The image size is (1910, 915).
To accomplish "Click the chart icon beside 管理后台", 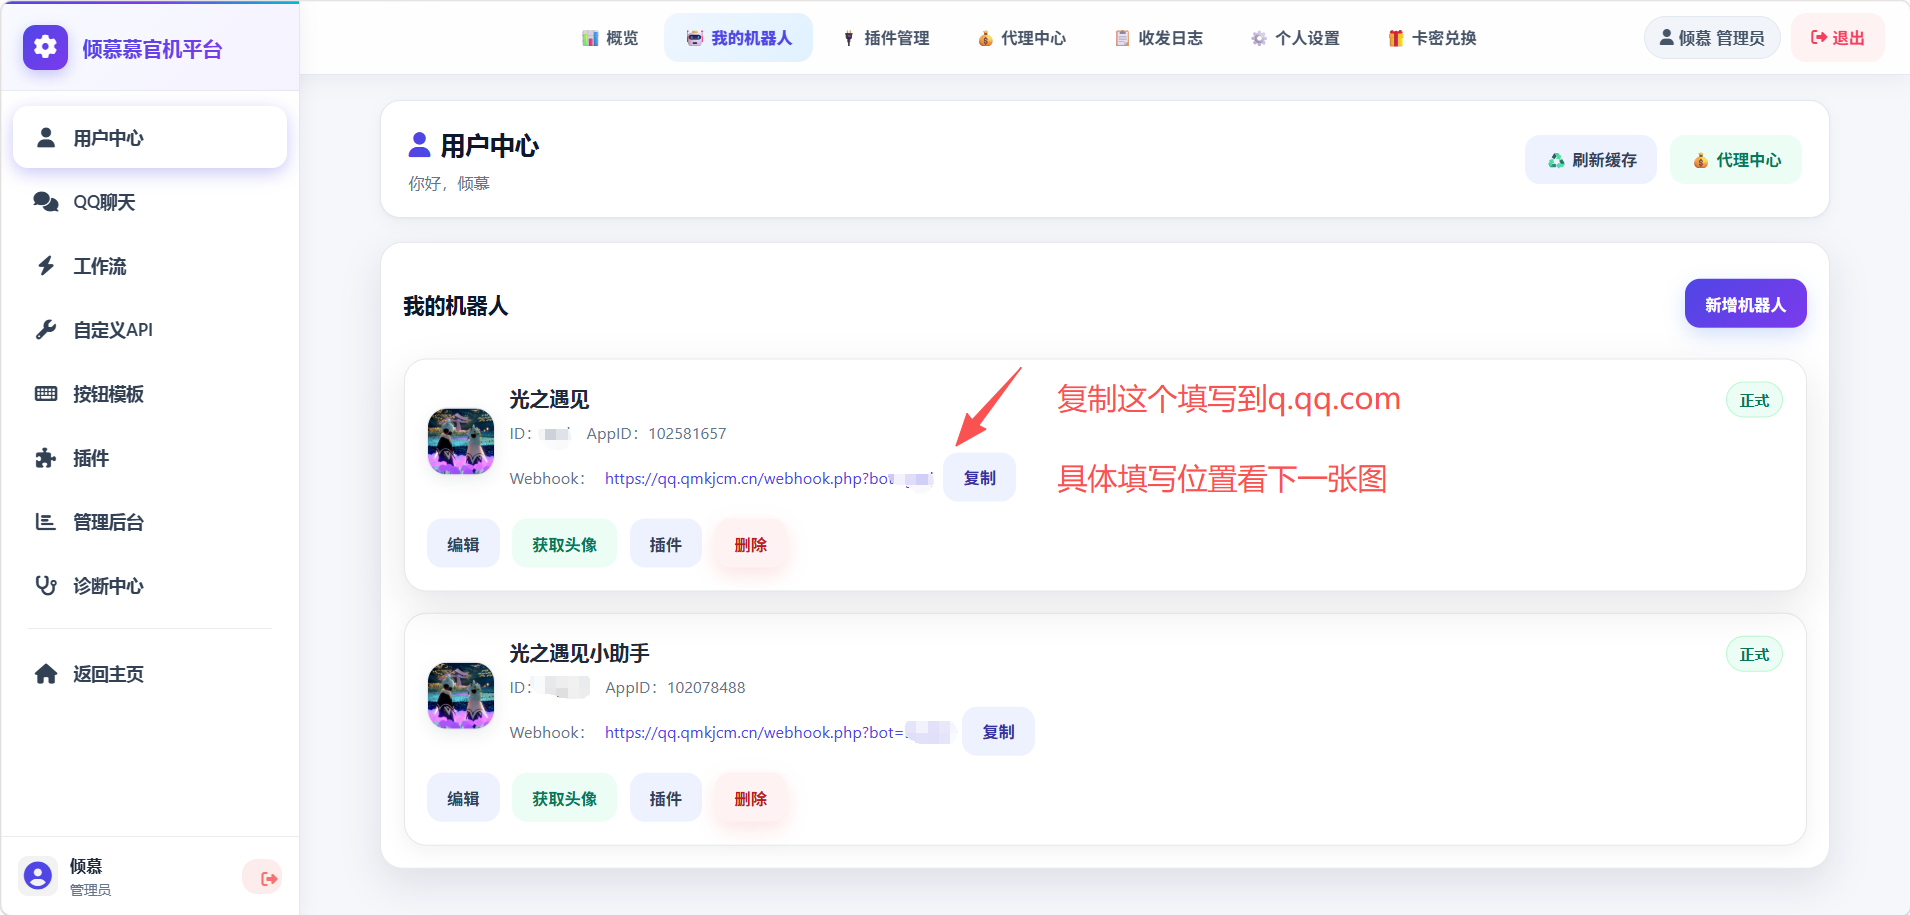I will pyautogui.click(x=46, y=522).
